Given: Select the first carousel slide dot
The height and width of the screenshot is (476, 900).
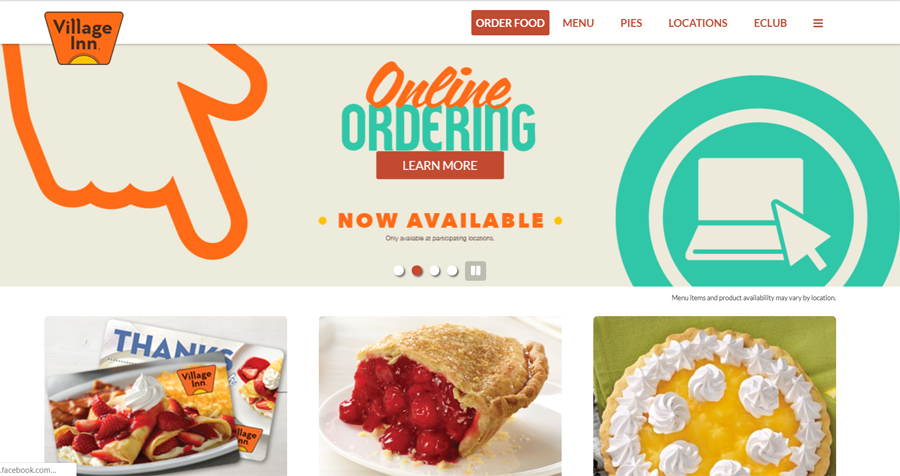Looking at the screenshot, I should click(399, 270).
